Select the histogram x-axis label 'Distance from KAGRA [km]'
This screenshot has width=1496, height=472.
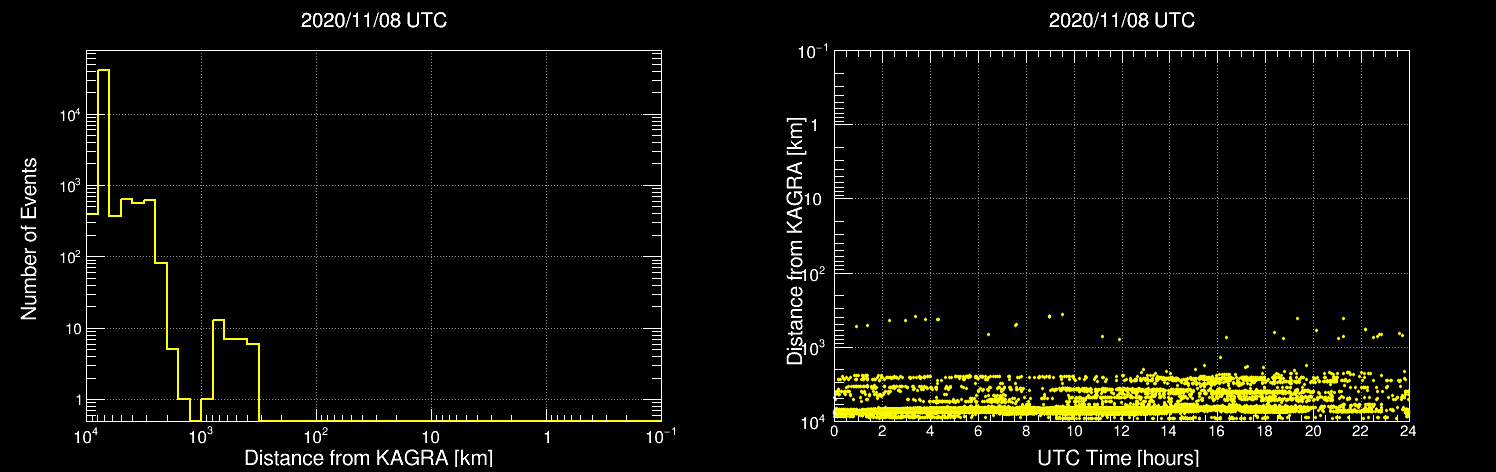(x=368, y=458)
